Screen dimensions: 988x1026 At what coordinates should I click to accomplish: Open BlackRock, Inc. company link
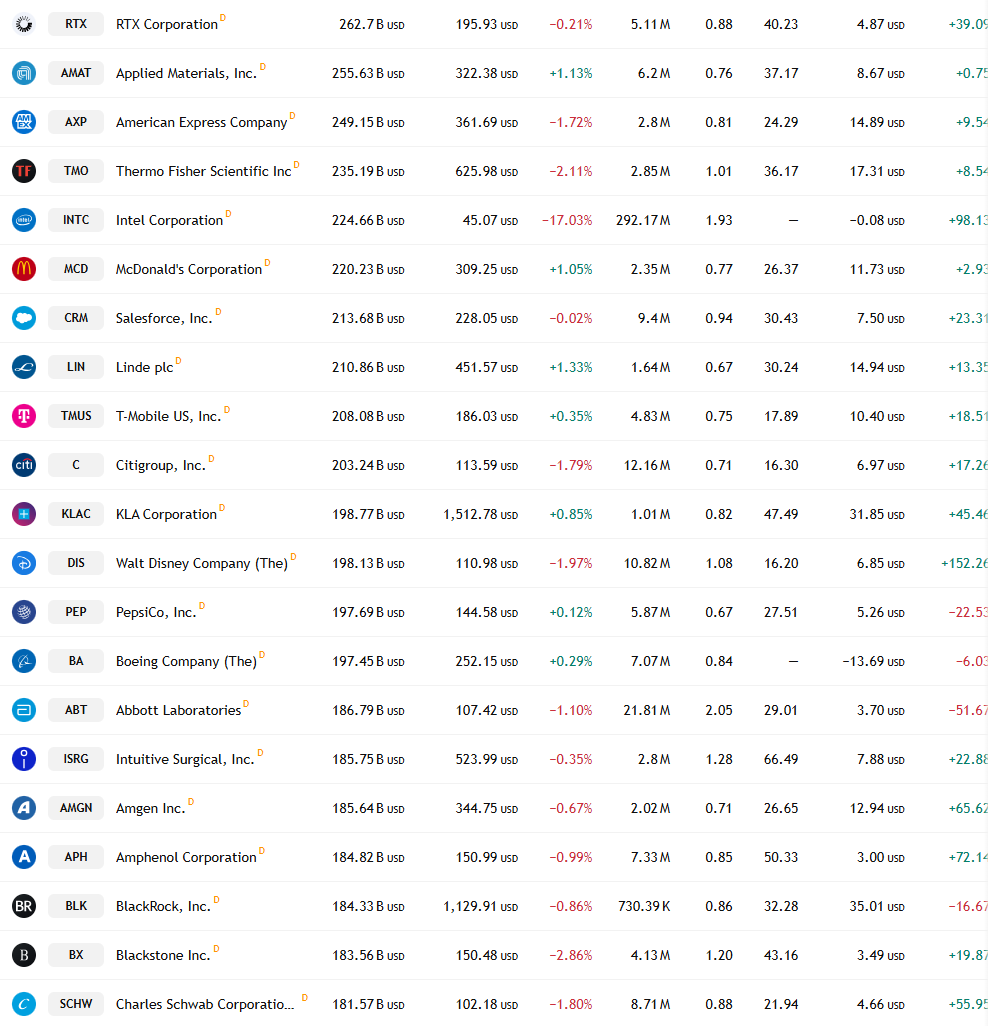coord(163,906)
